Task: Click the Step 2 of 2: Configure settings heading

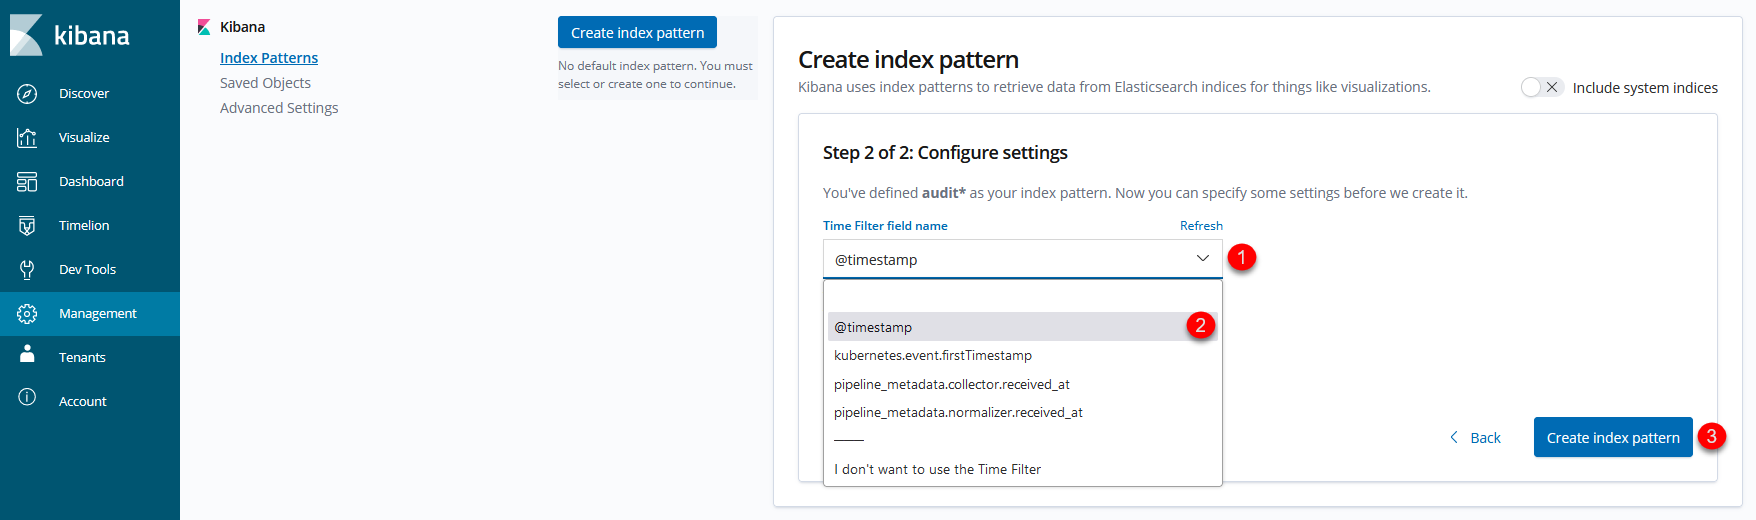Action: pyautogui.click(x=945, y=152)
